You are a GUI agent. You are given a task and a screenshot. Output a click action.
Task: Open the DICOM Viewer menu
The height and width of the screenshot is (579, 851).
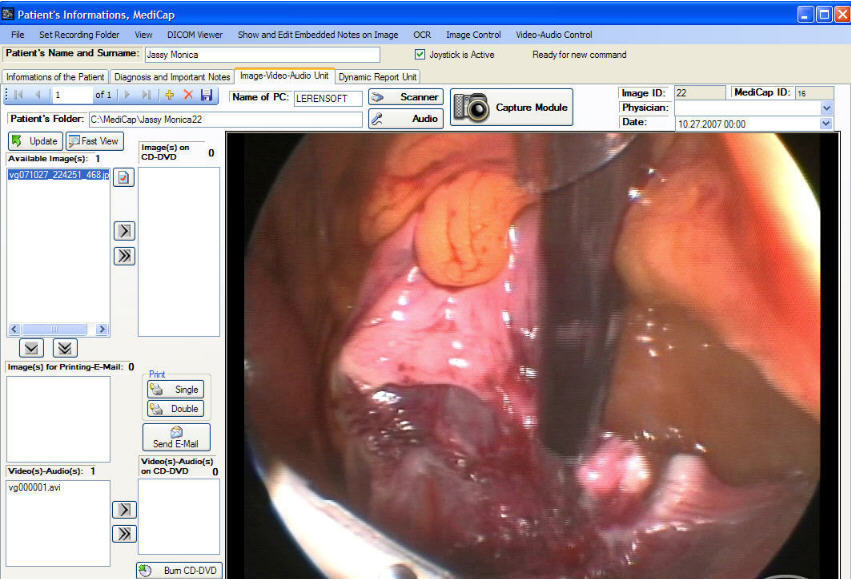(x=194, y=34)
